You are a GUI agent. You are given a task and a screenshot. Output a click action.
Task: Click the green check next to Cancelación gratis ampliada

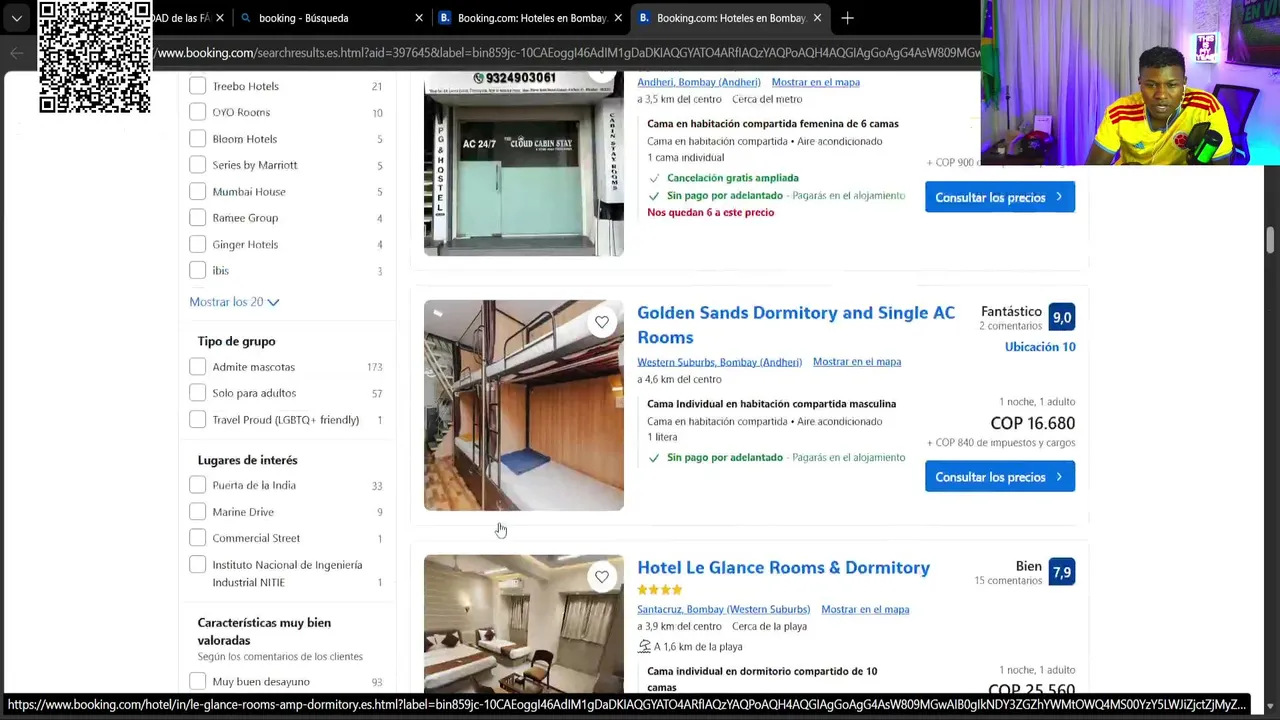[x=654, y=178]
